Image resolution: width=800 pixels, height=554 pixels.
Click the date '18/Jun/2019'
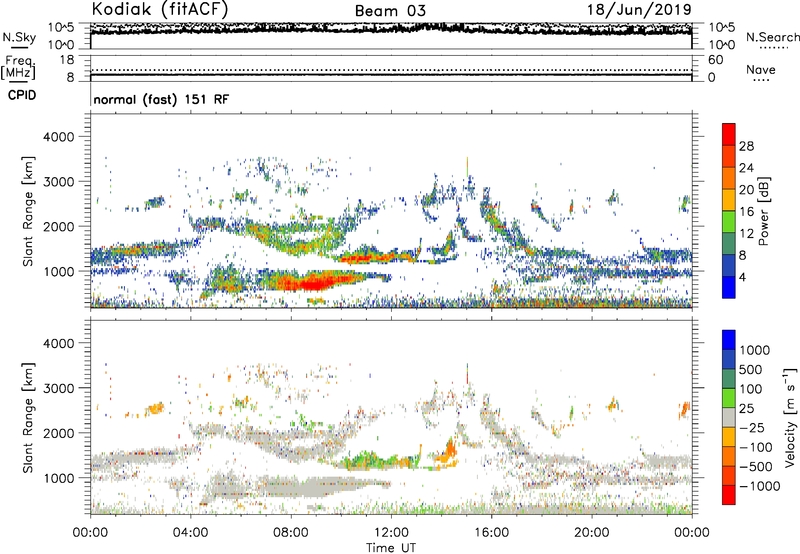[x=639, y=10]
